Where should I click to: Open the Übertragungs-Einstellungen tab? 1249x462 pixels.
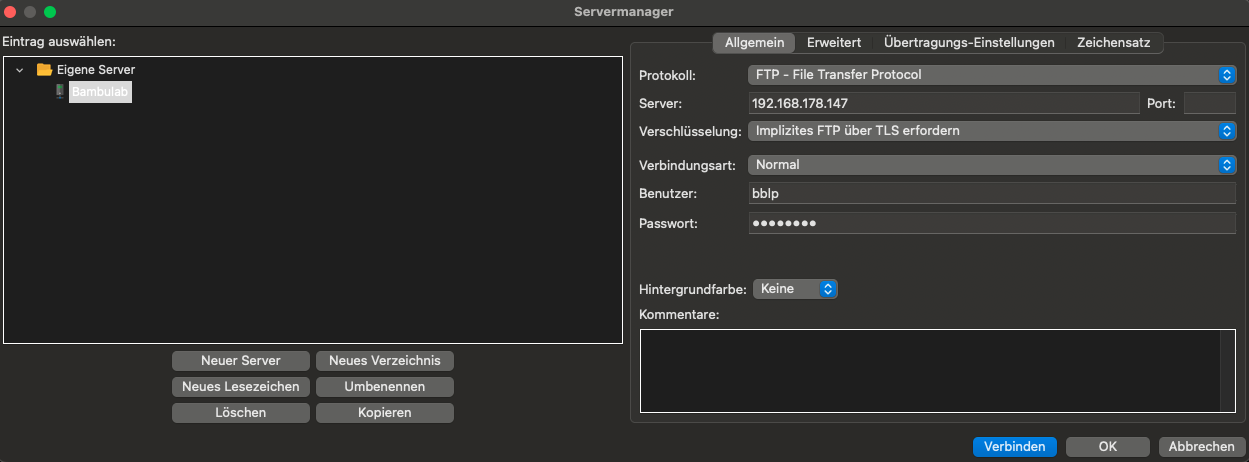[x=969, y=43]
